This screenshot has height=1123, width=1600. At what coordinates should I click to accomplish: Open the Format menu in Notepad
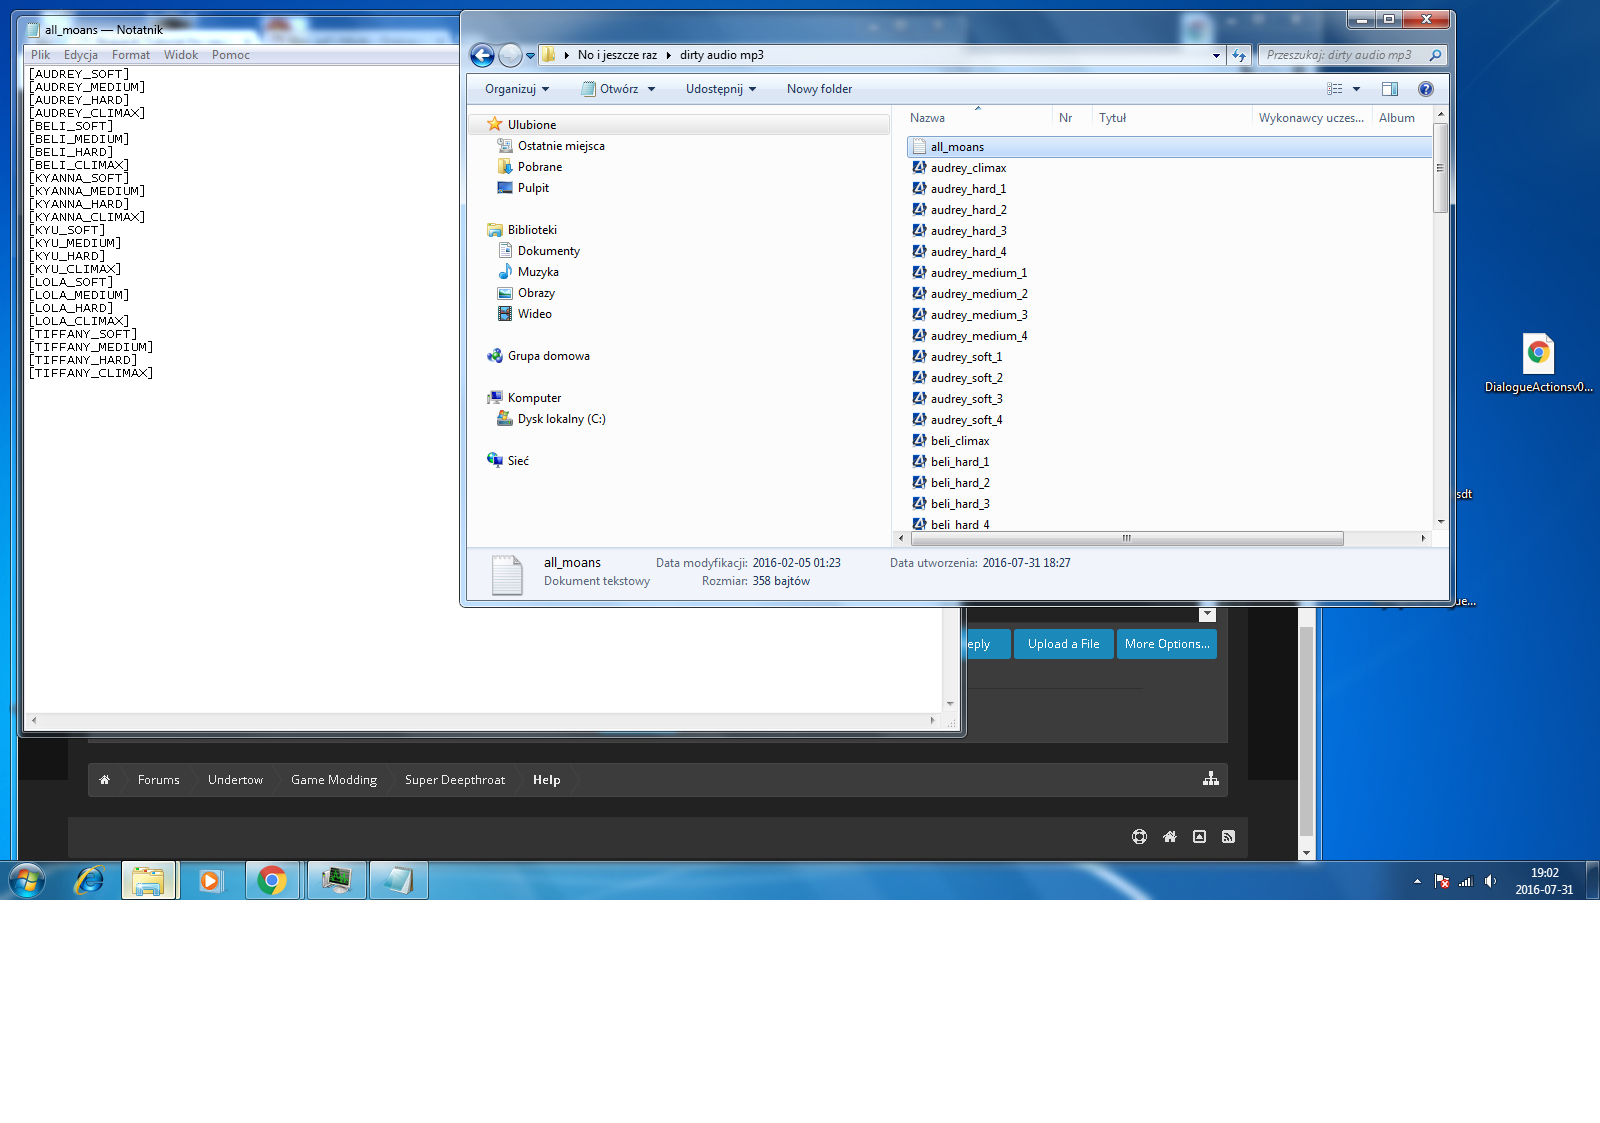(130, 55)
